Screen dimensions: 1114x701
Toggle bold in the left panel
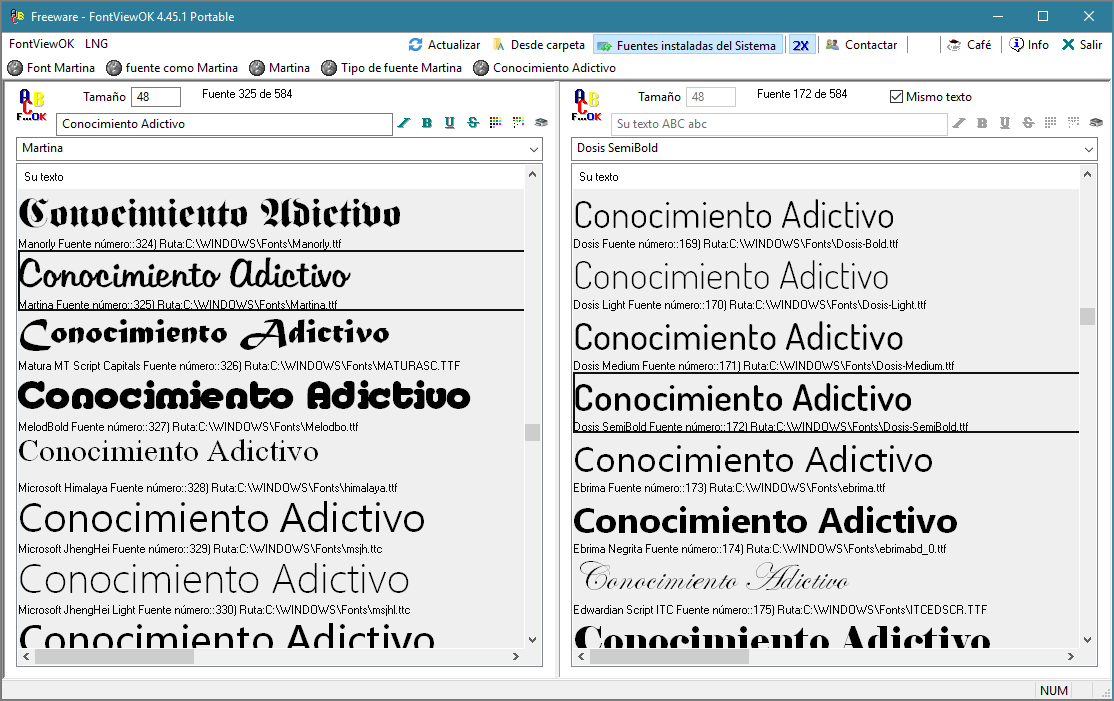427,123
